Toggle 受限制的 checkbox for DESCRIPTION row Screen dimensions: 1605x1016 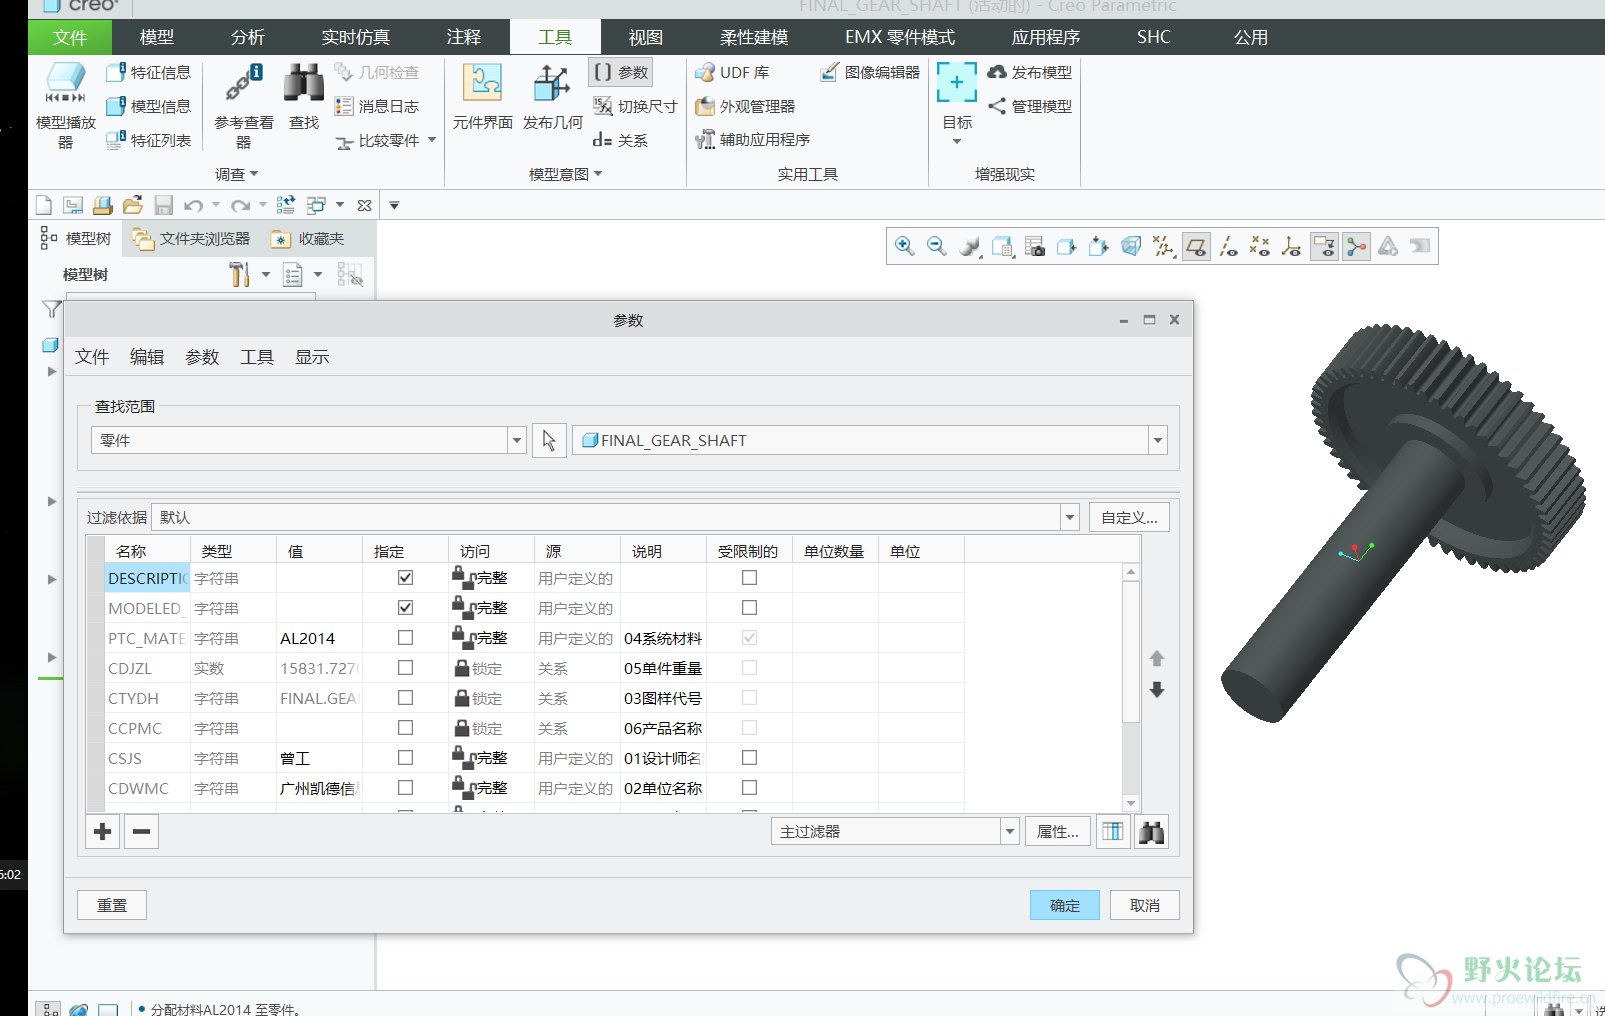point(749,577)
